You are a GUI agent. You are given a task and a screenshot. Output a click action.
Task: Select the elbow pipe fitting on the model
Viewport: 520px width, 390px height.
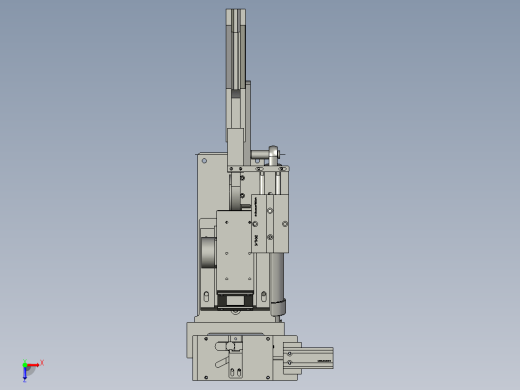coord(266,155)
